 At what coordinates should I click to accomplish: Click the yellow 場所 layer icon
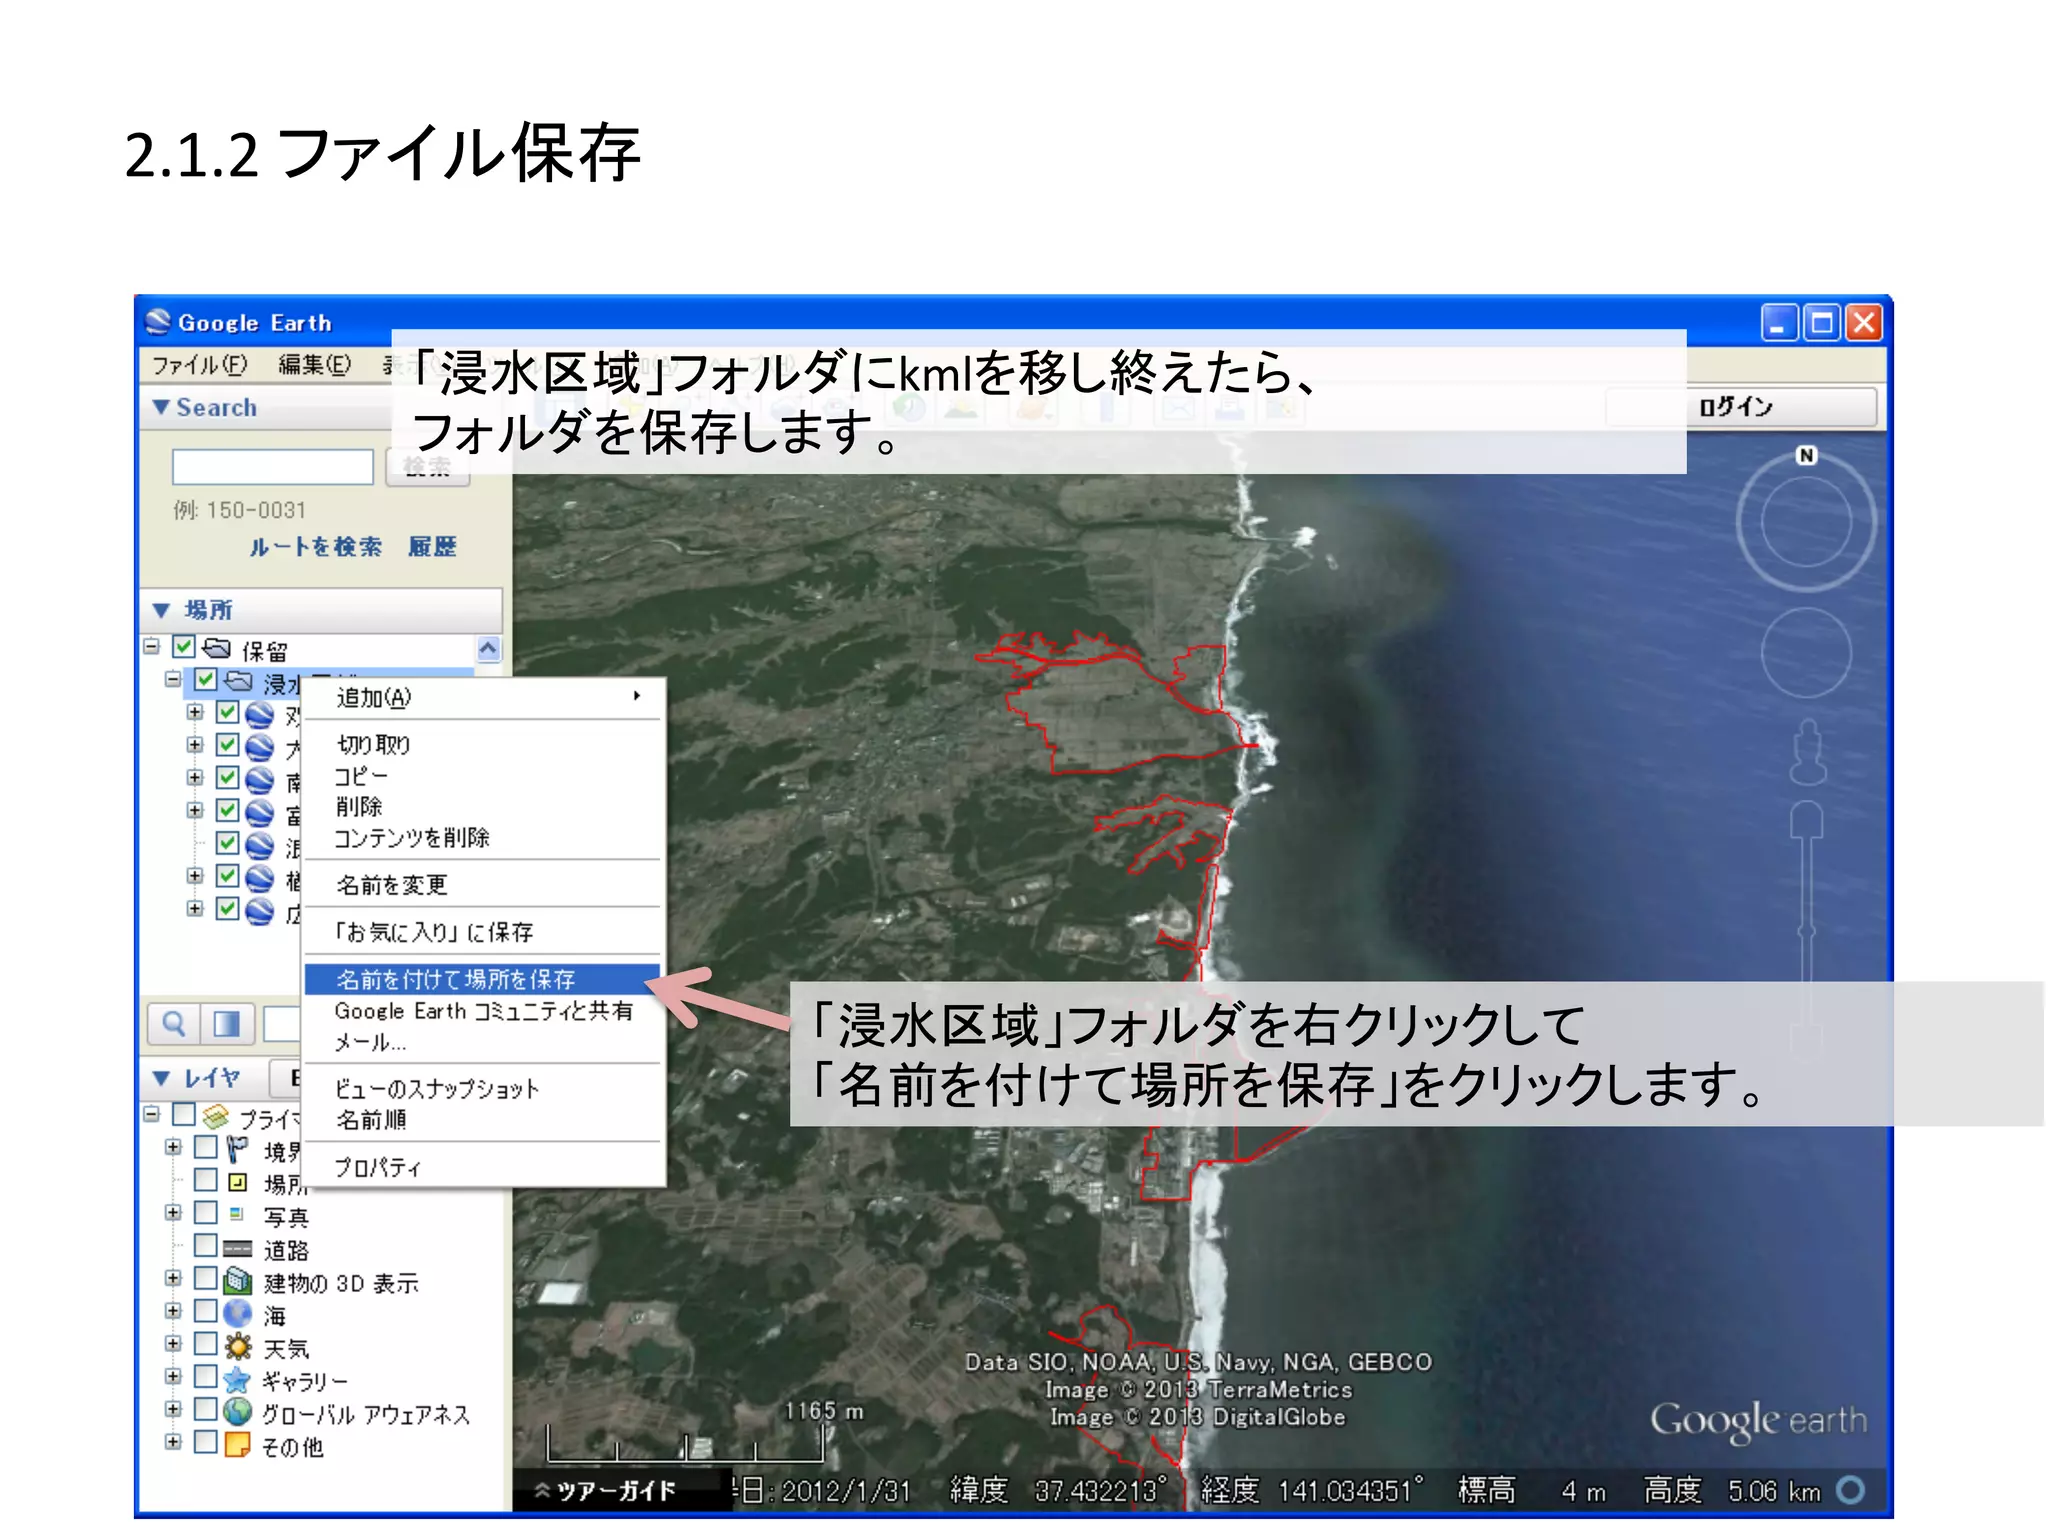tap(237, 1182)
